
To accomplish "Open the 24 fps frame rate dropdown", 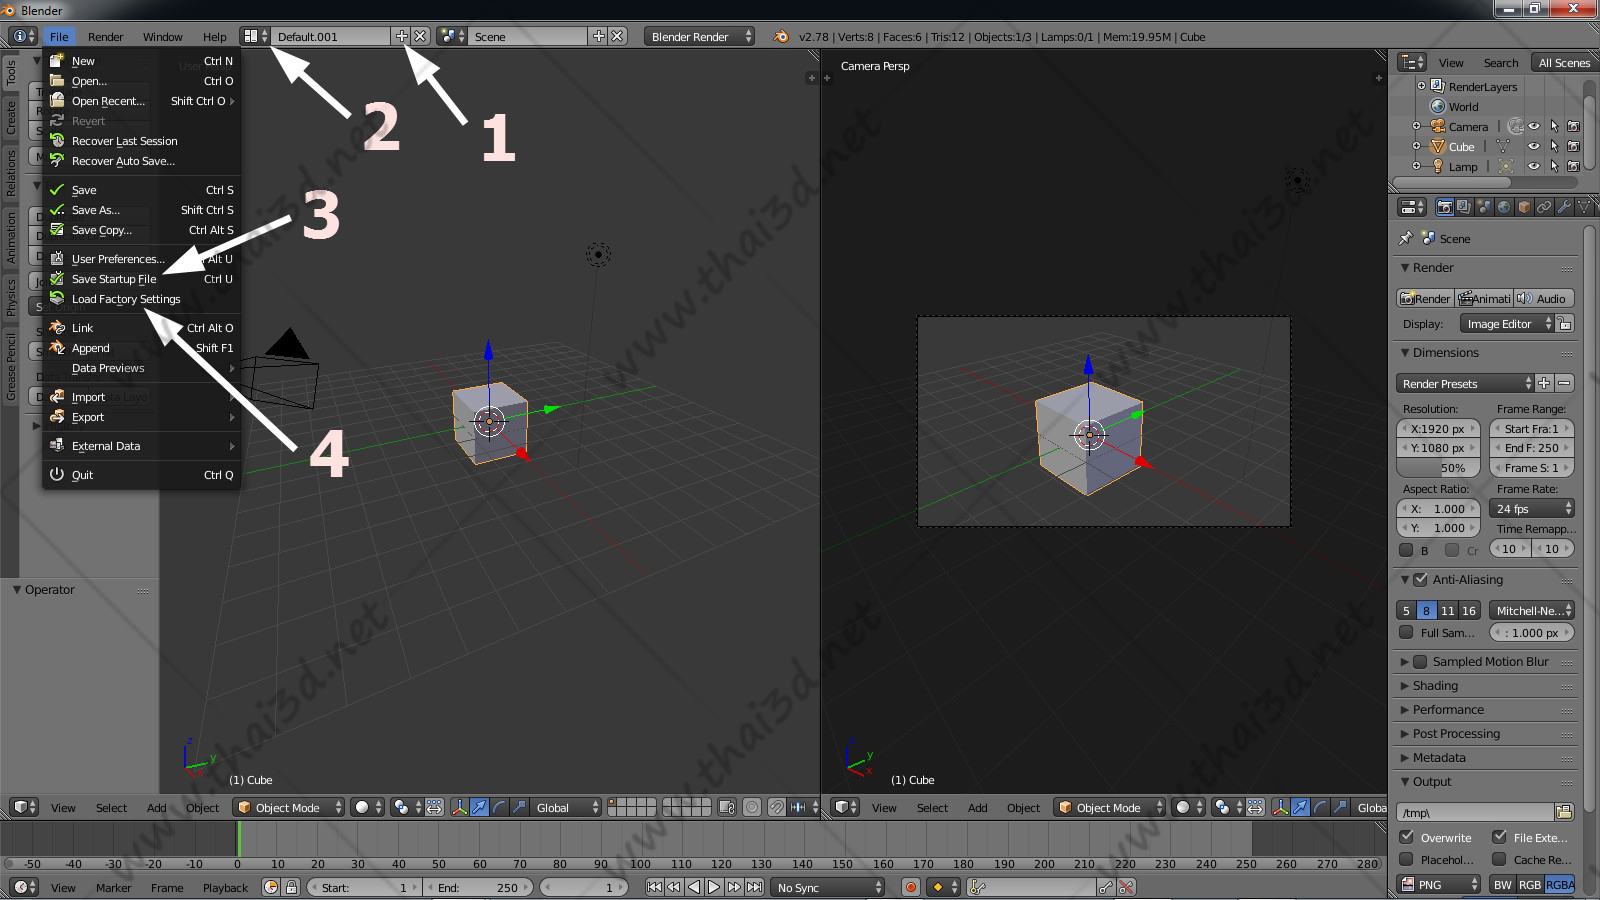I will [1532, 508].
